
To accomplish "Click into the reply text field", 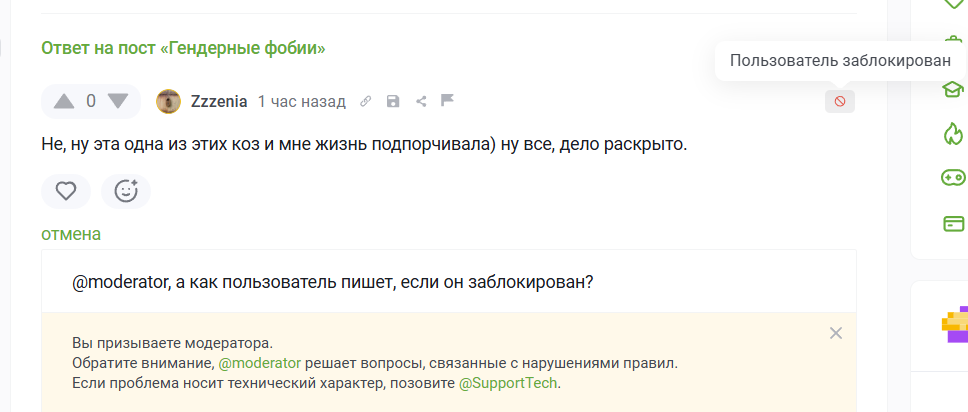I will (x=448, y=282).
